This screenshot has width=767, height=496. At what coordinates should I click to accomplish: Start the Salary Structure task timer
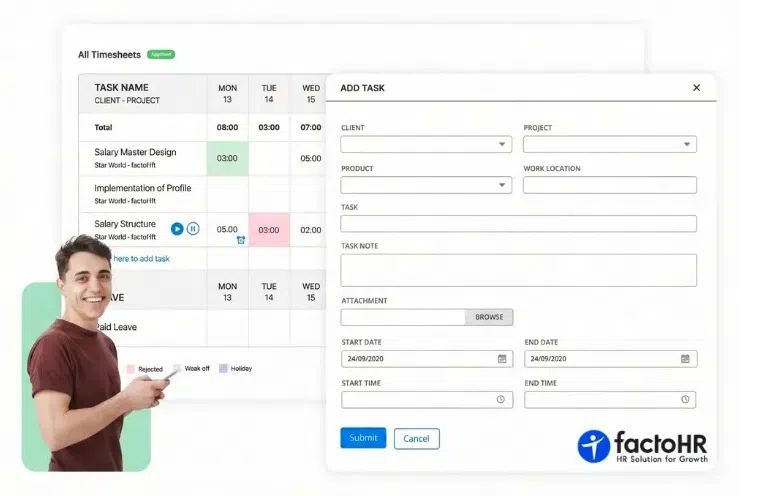click(177, 228)
